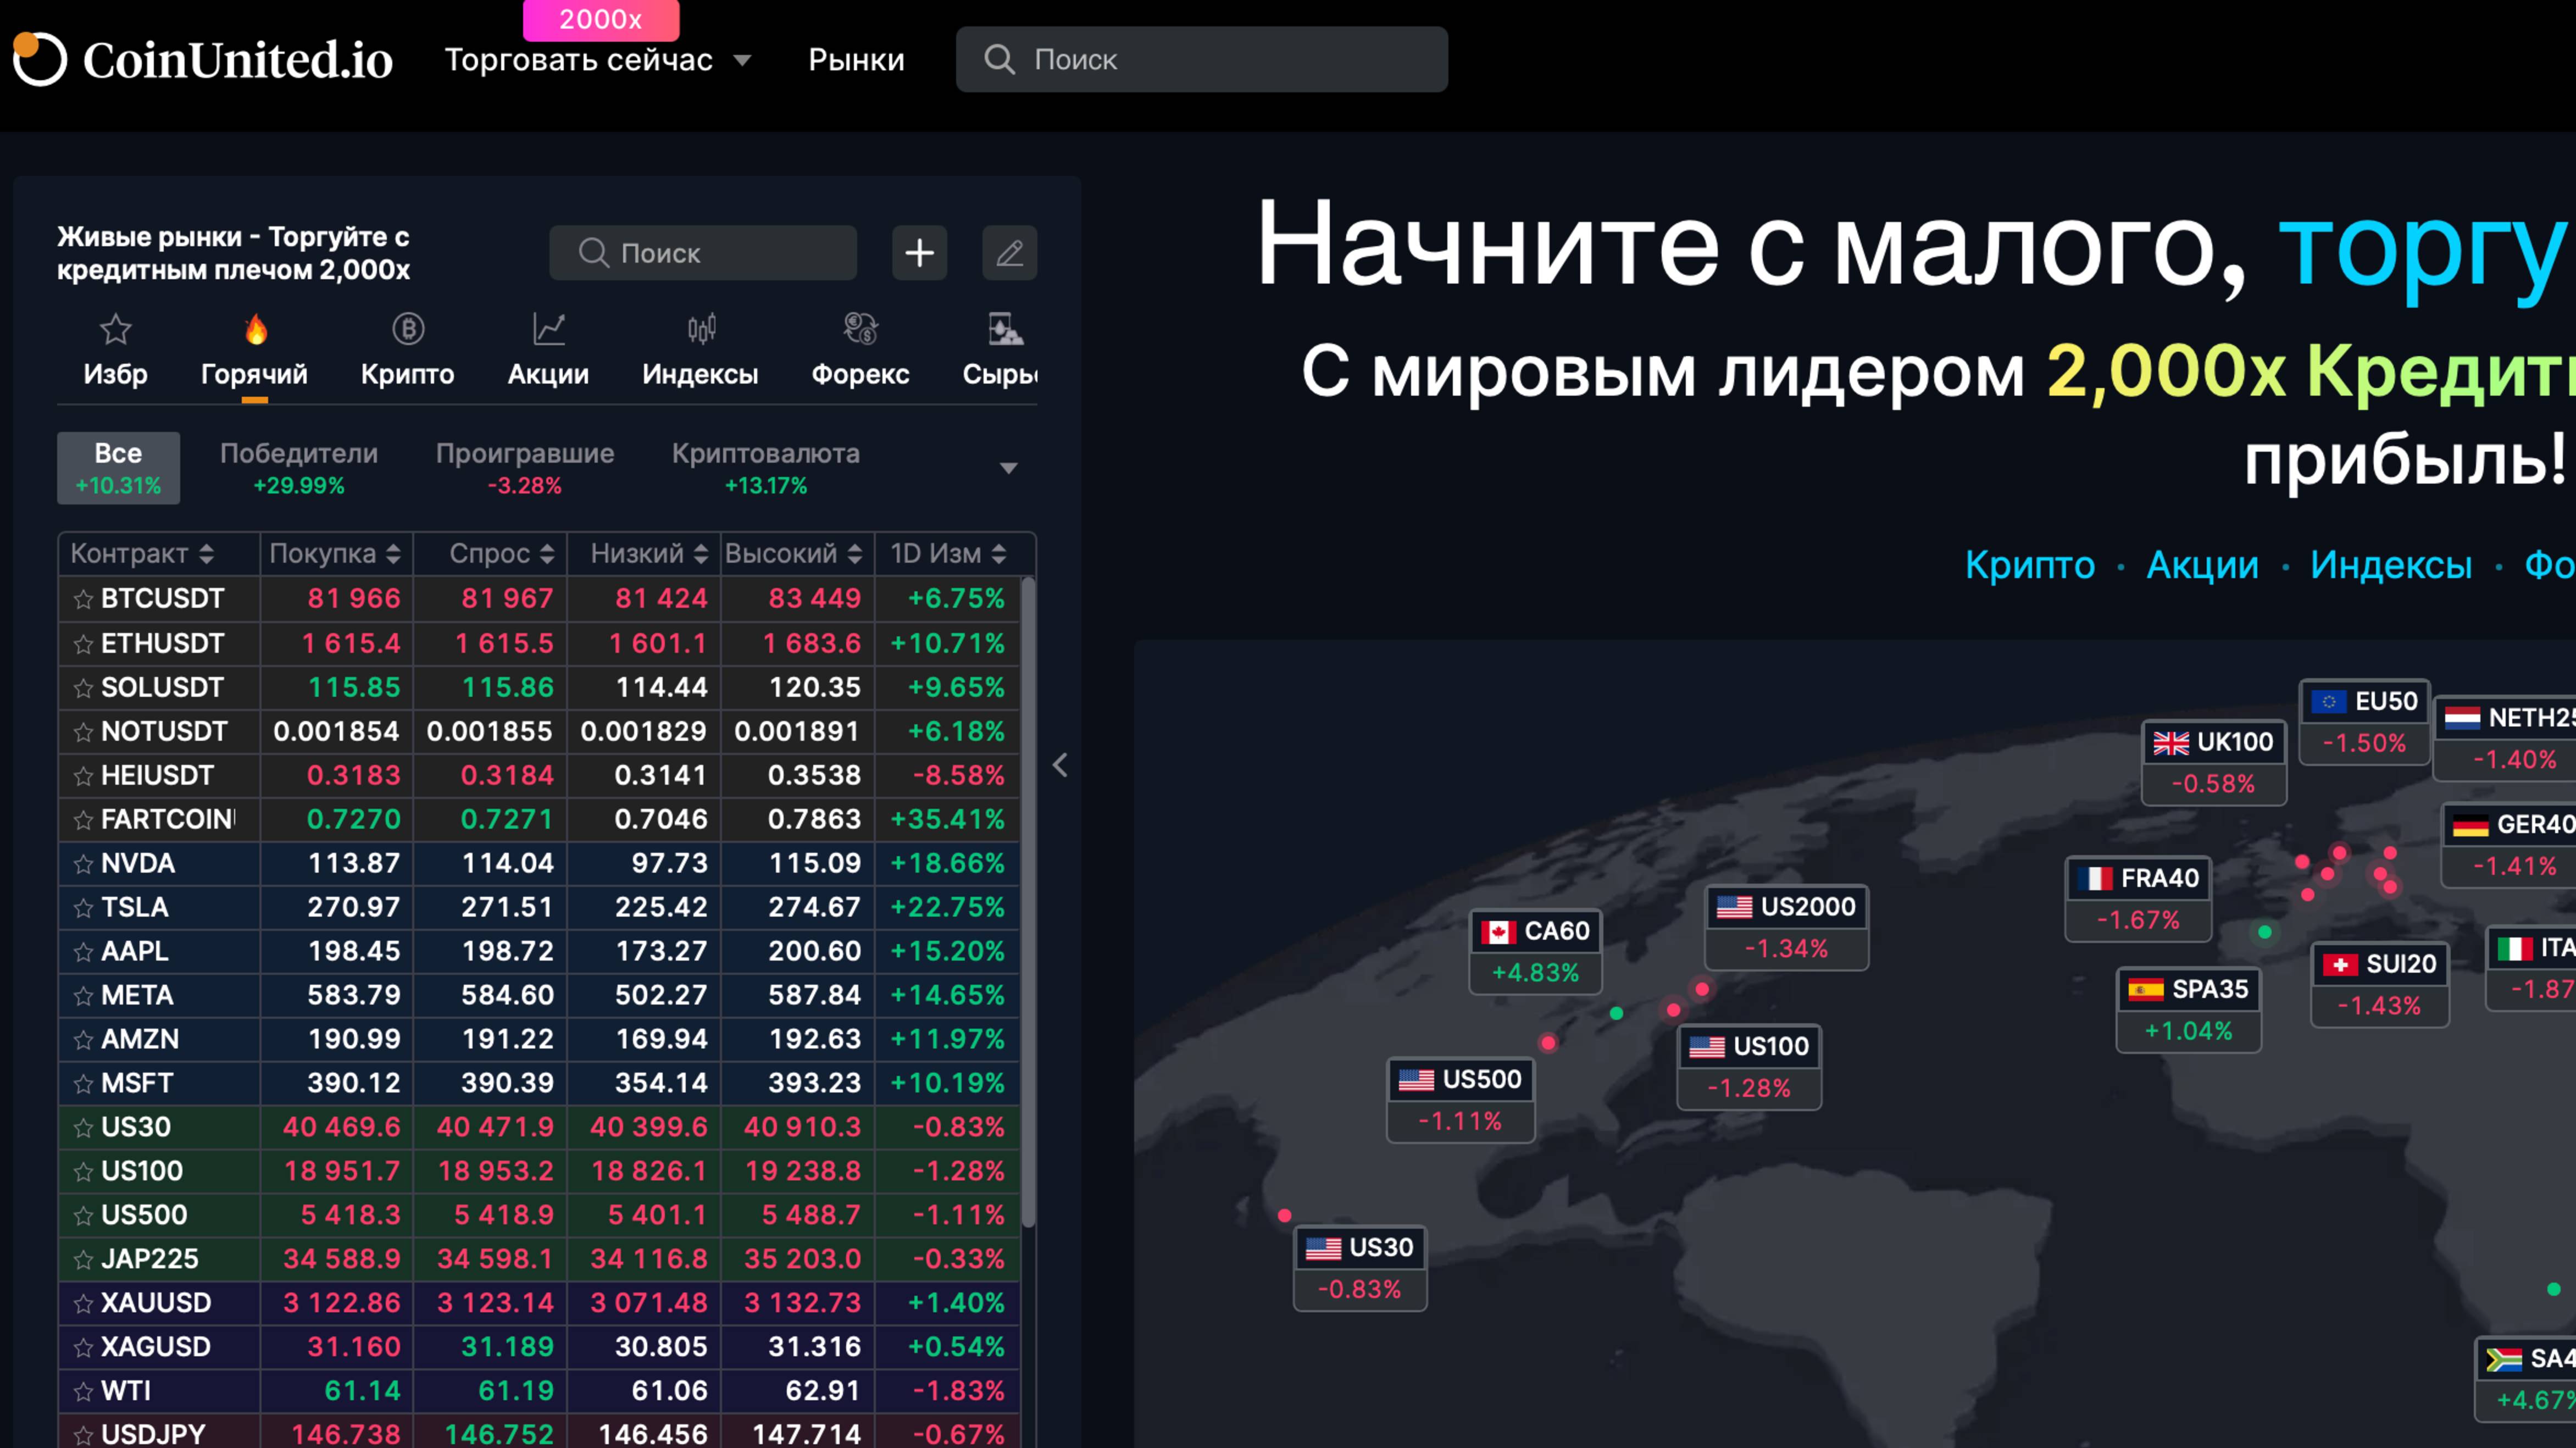This screenshot has width=2576, height=1448.
Task: Open the FRA40 map card
Action: coord(2138,898)
